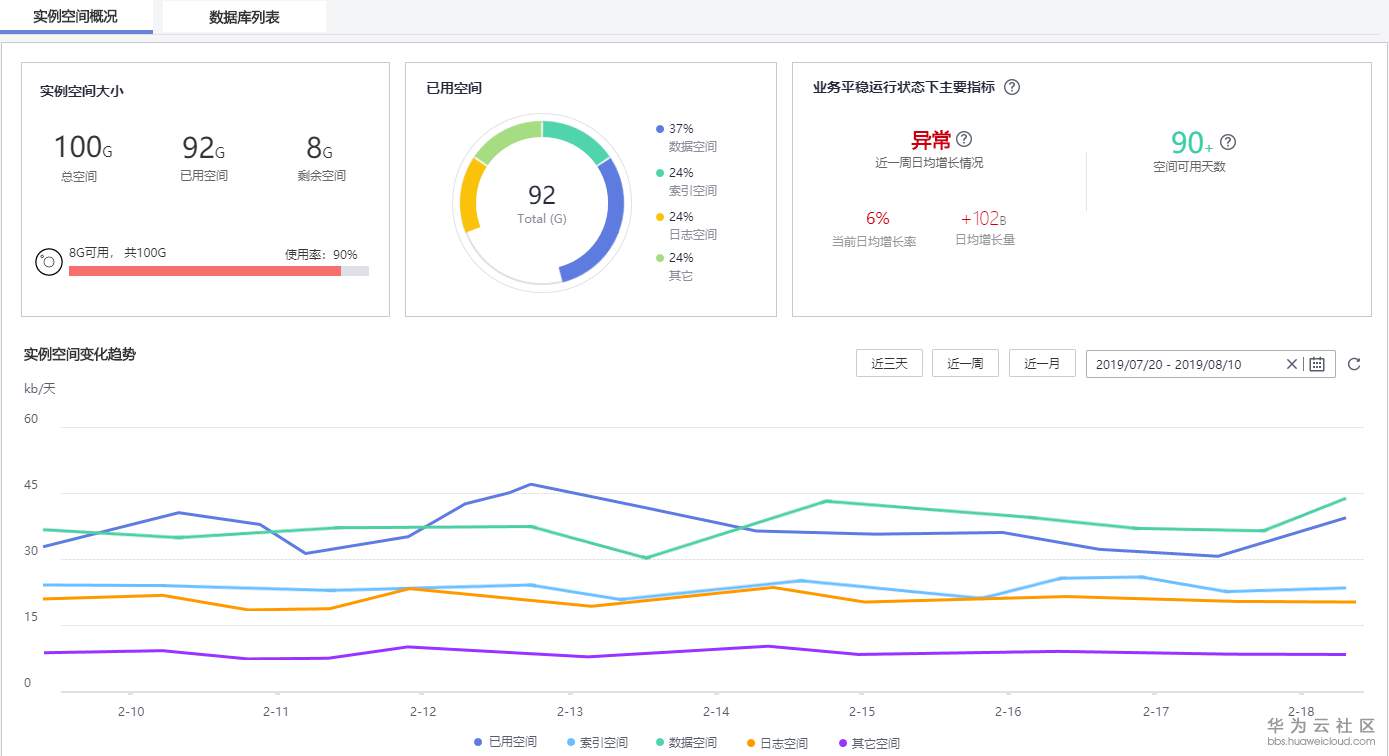Toggle the 其它空间 series in the trend chart legend
This screenshot has height=756, width=1389.
868,743
